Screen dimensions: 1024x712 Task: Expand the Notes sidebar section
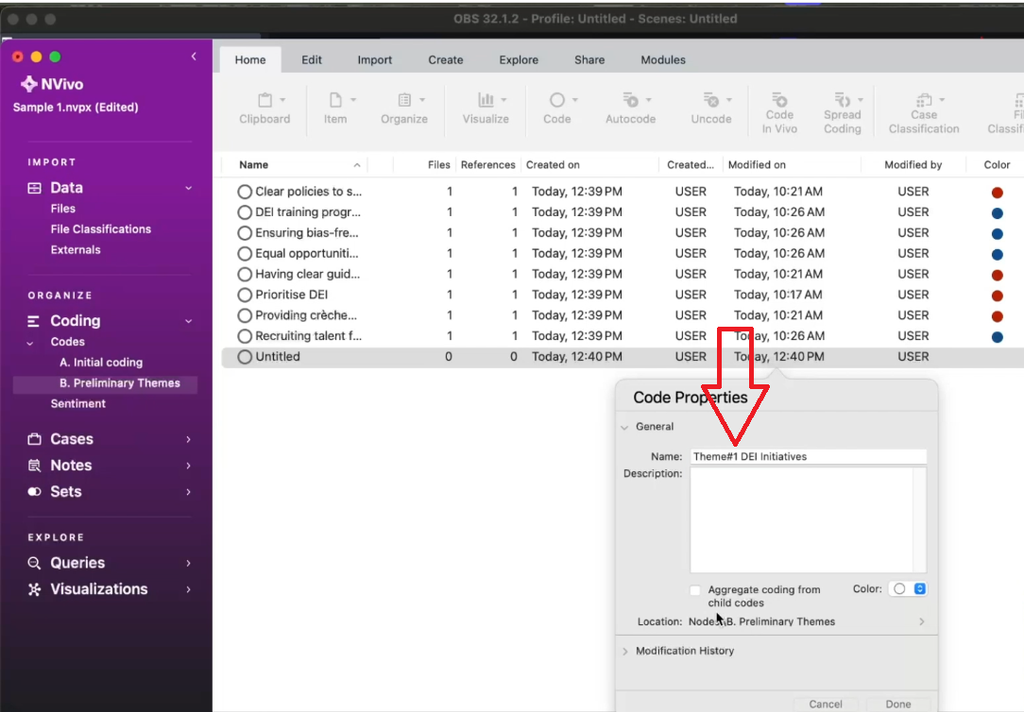coord(188,466)
